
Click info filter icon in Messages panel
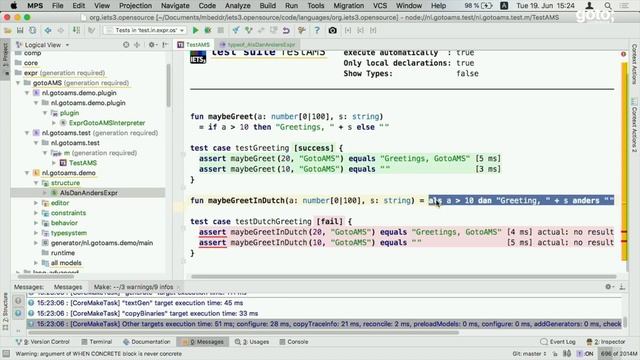click(x=18, y=313)
